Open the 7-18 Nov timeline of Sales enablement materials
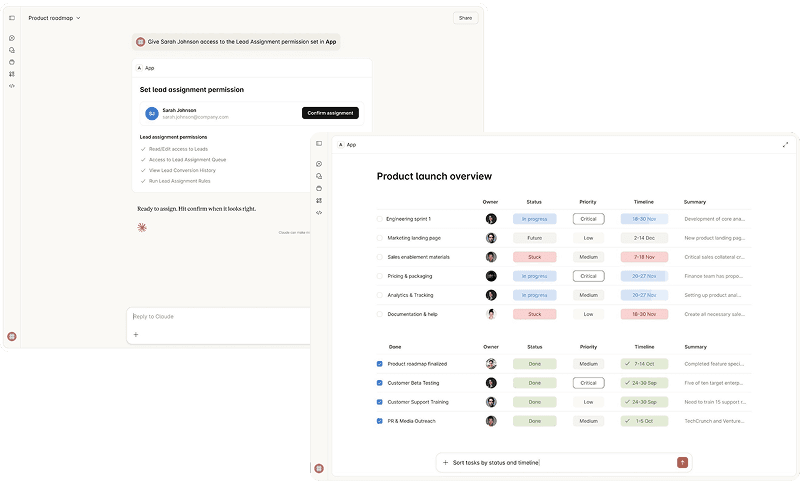 pyautogui.click(x=644, y=257)
